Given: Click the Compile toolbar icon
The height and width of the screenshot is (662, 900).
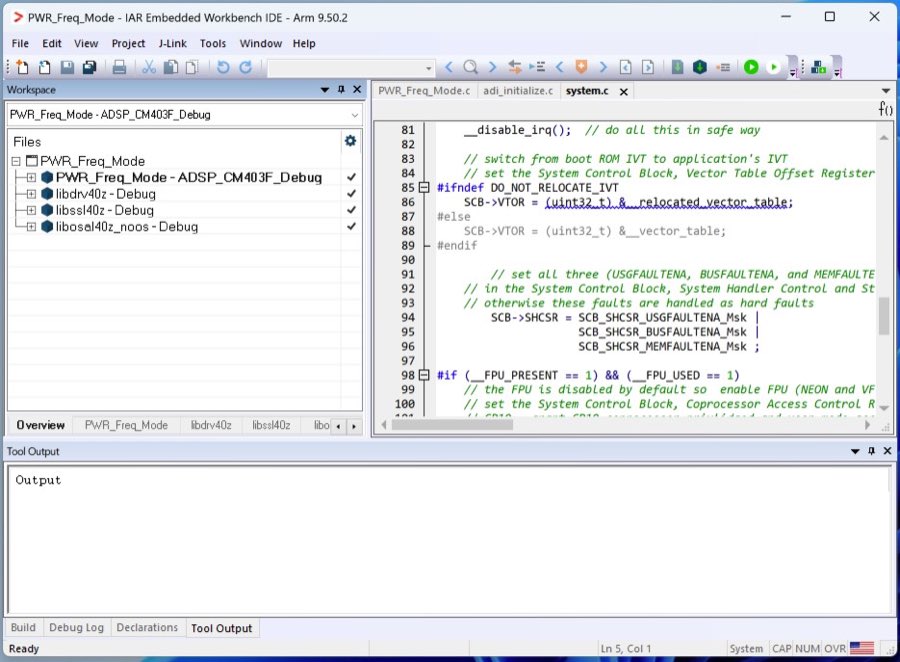Looking at the screenshot, I should coord(678,67).
